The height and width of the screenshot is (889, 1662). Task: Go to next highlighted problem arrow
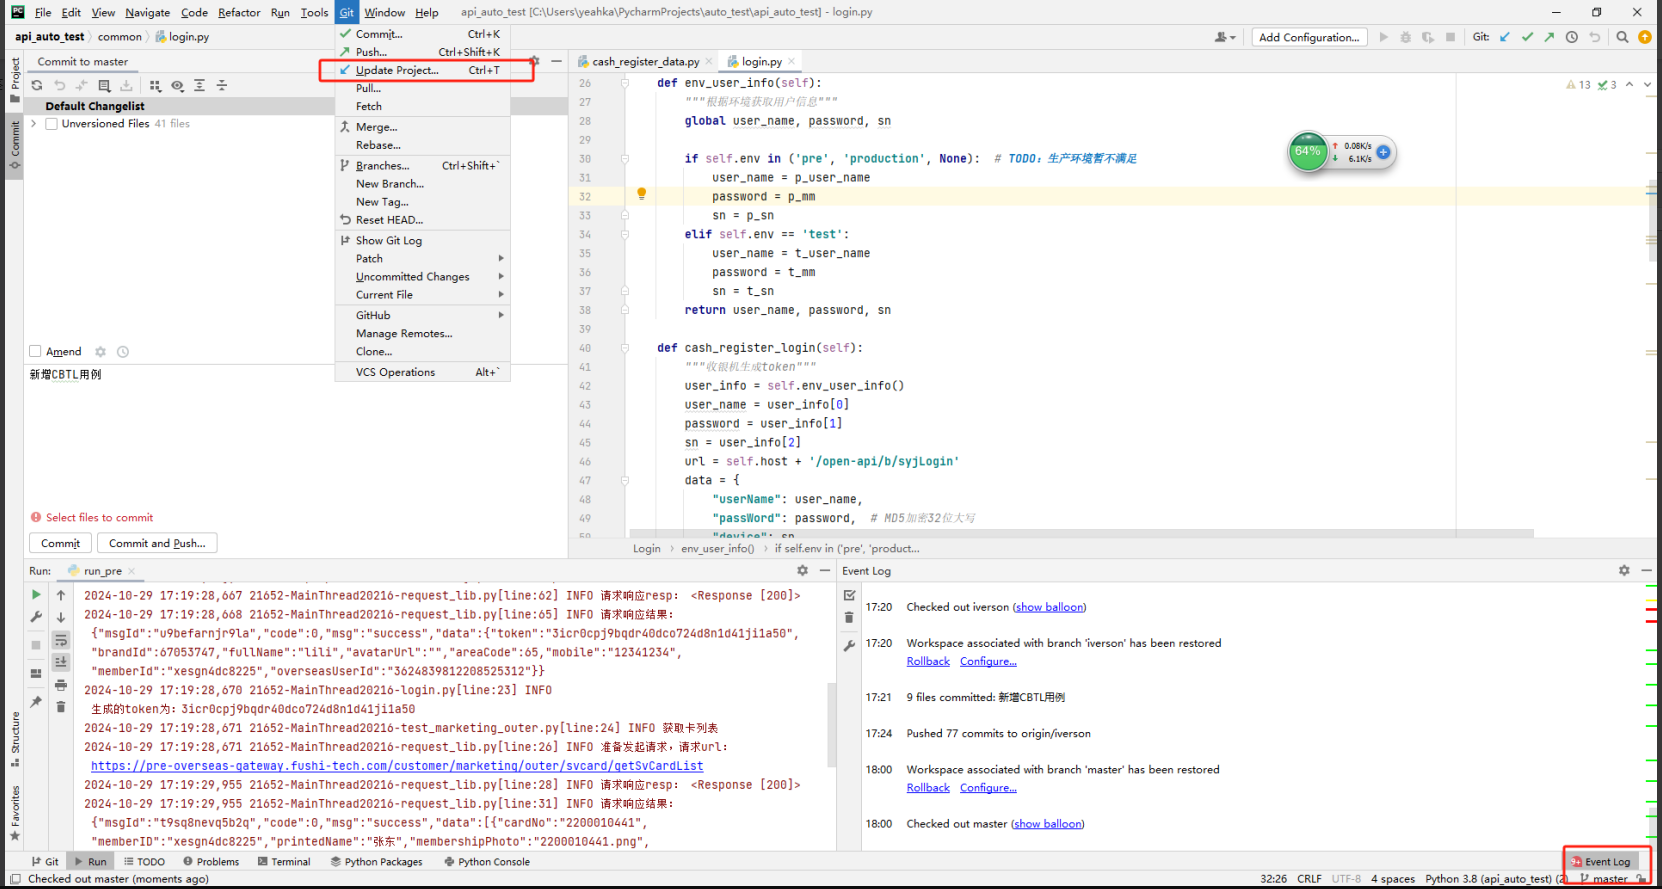[1648, 85]
